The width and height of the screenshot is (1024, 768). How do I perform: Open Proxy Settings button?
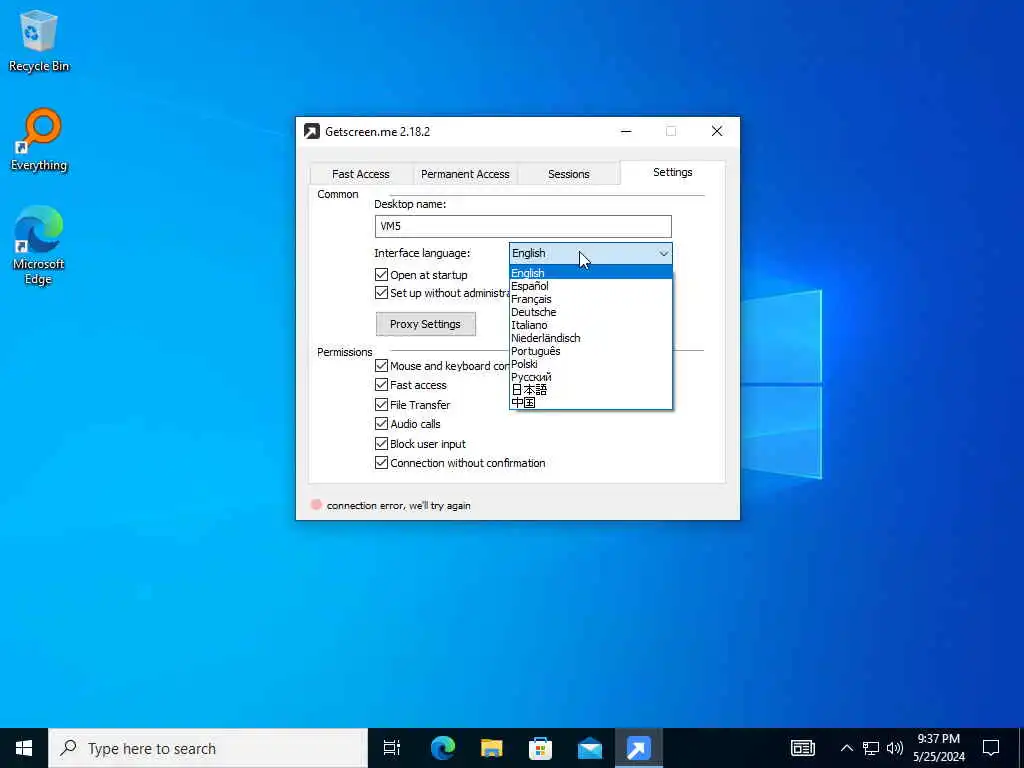point(426,324)
